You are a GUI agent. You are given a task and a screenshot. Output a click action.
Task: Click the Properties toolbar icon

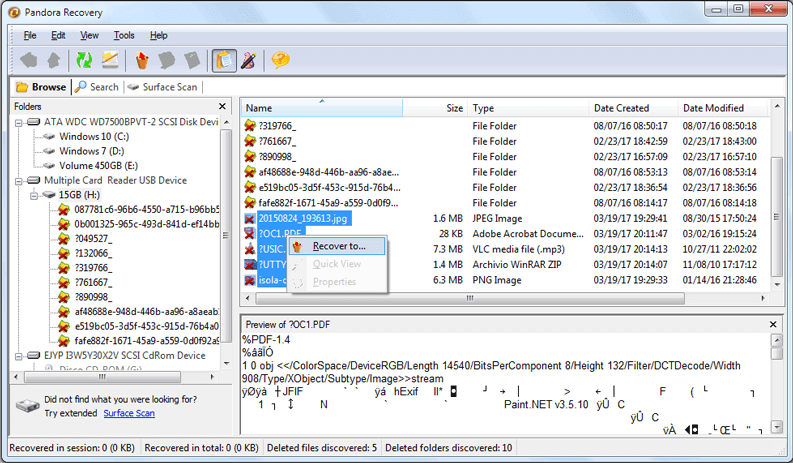[x=192, y=60]
